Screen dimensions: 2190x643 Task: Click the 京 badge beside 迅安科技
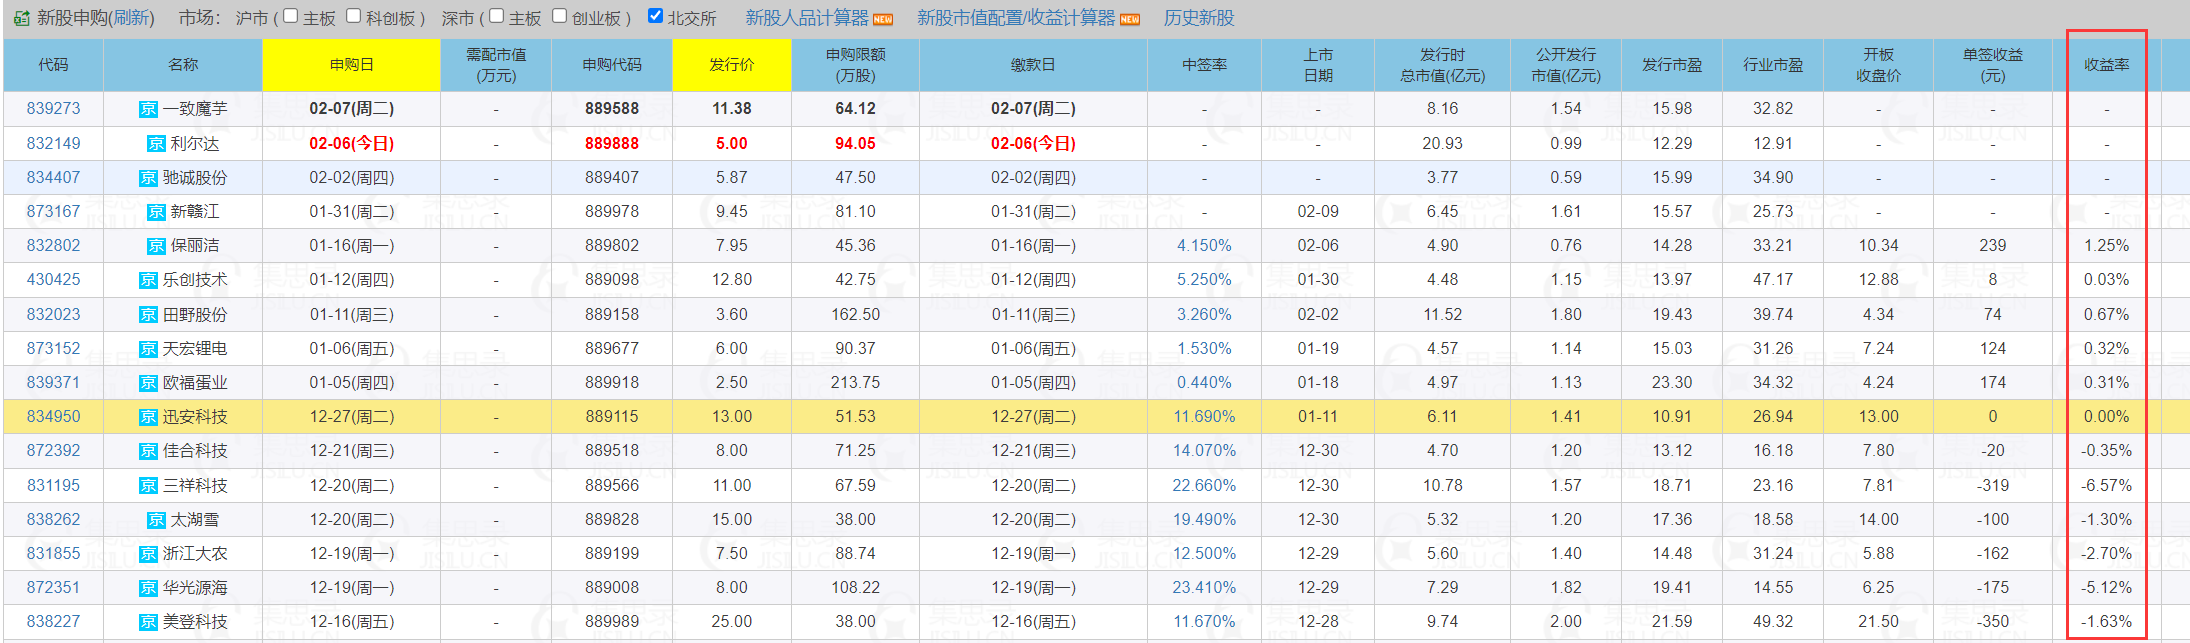pyautogui.click(x=148, y=417)
